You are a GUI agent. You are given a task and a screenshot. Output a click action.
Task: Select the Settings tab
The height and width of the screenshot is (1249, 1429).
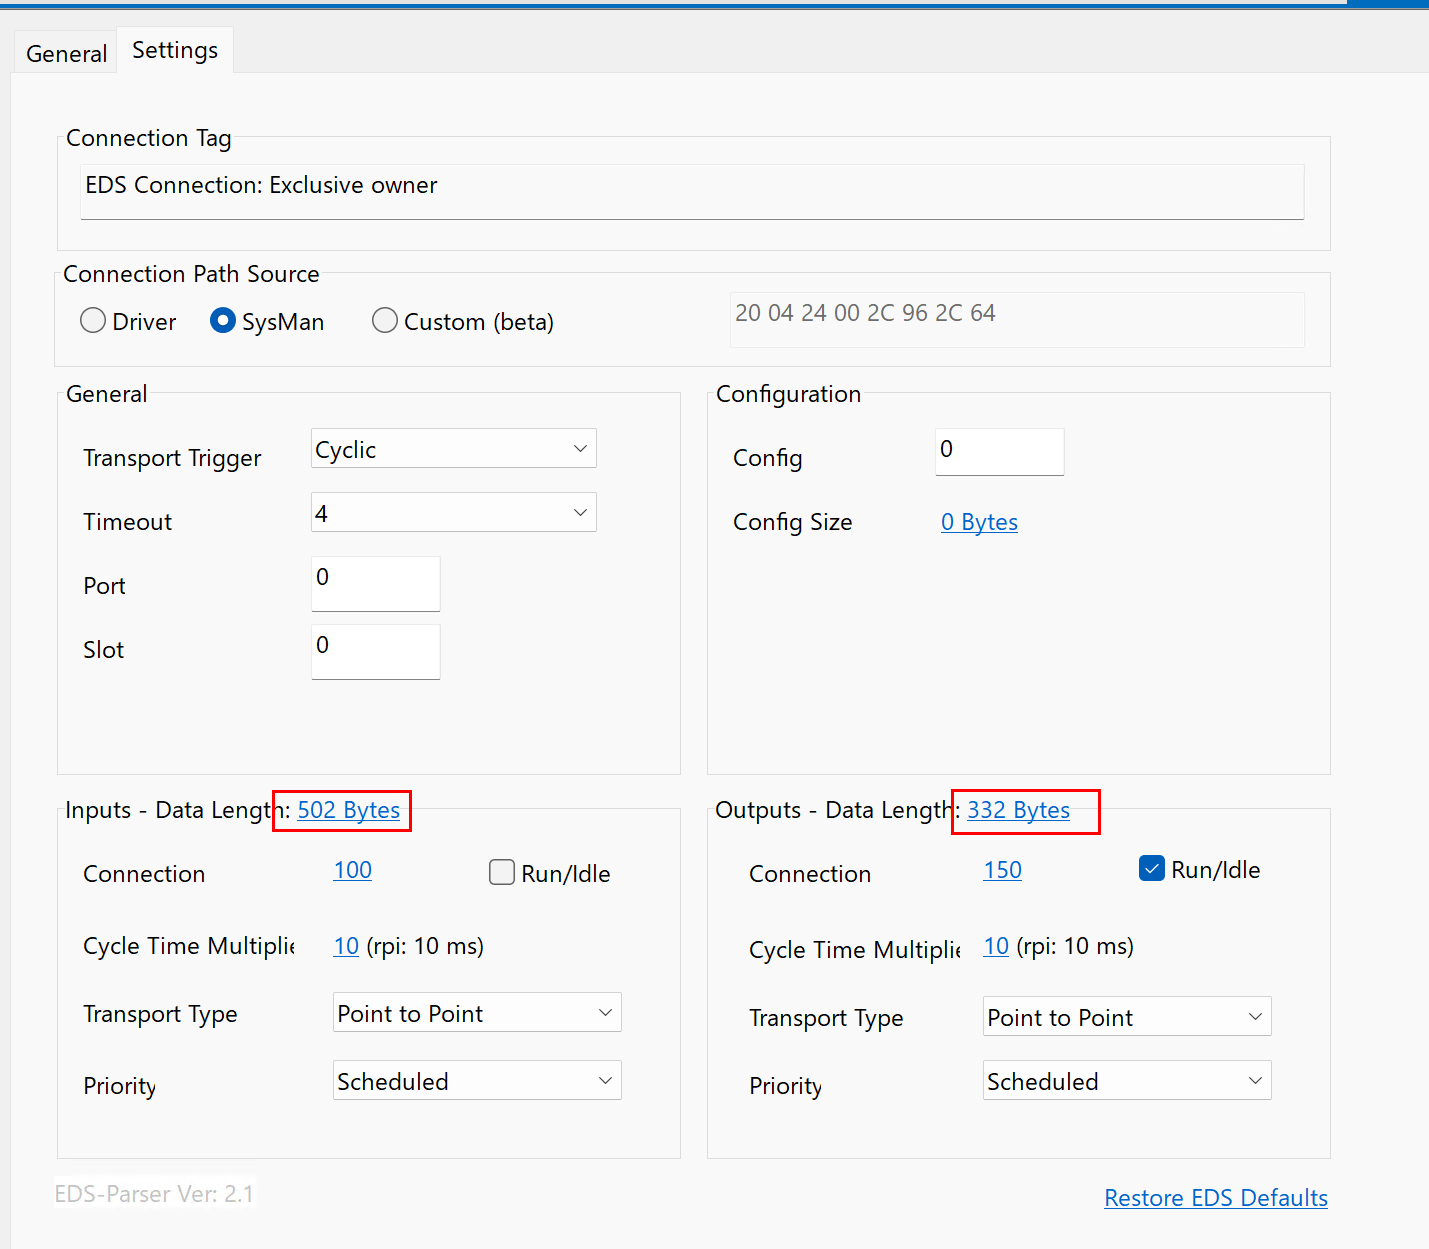click(175, 50)
